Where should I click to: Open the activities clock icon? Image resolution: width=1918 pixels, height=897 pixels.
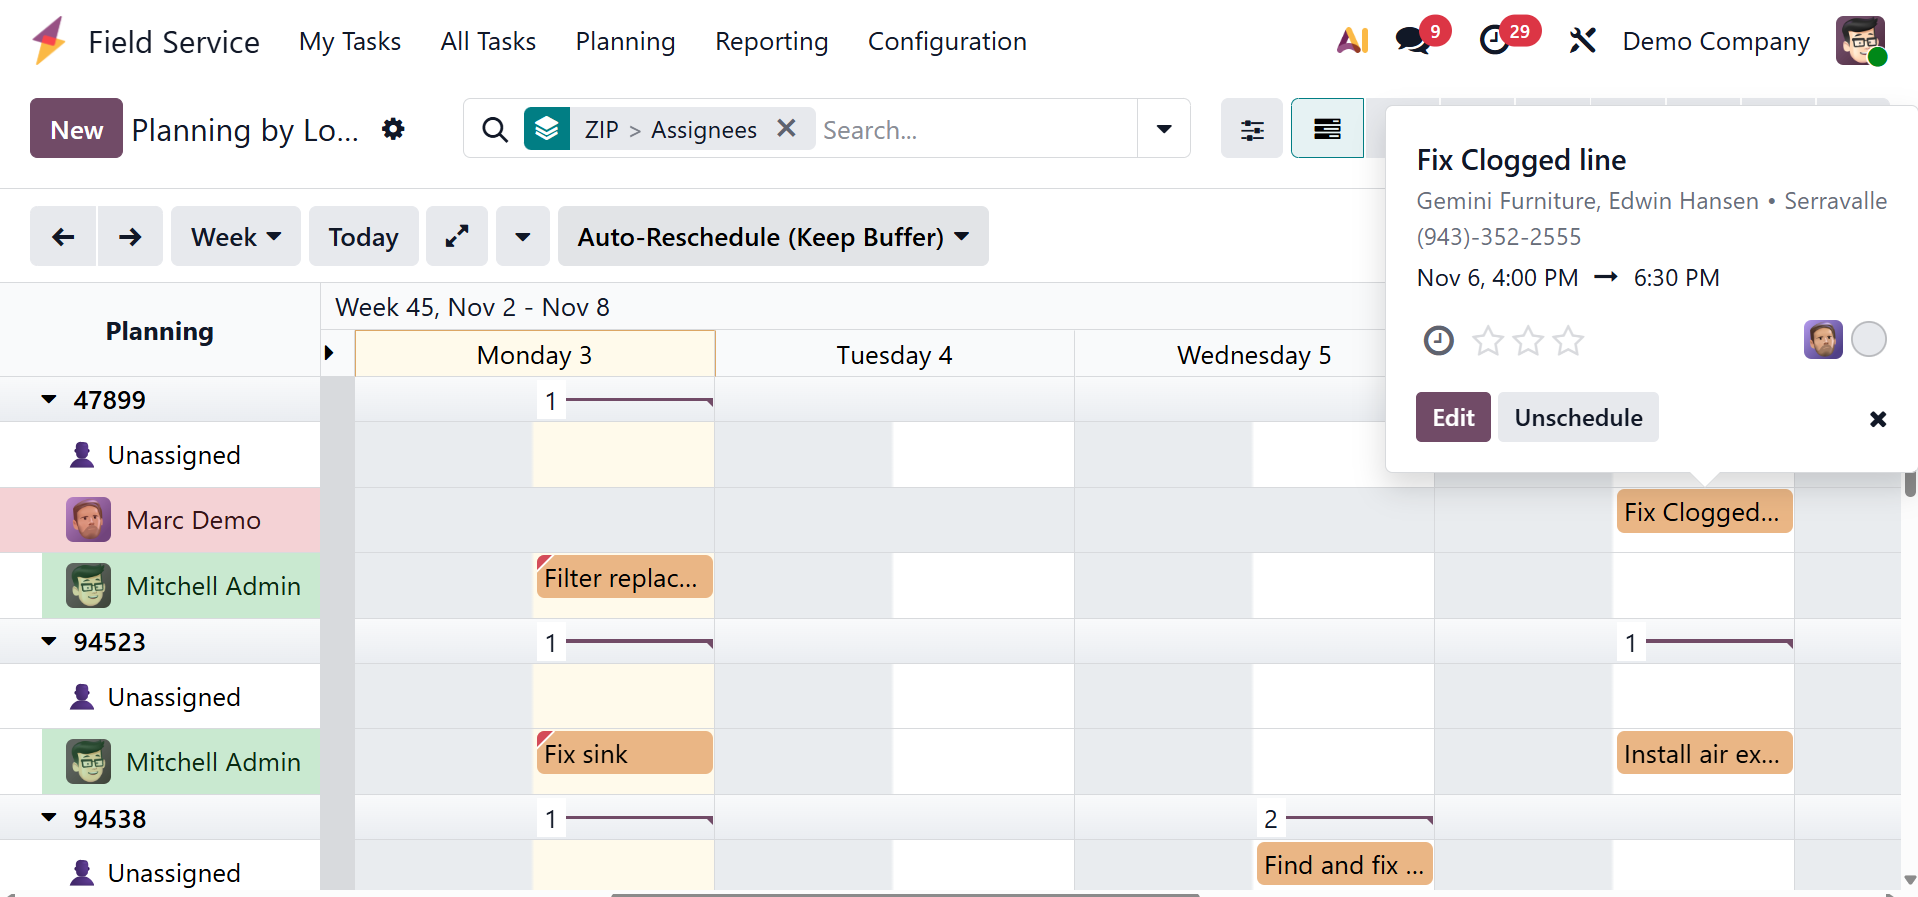point(1494,41)
